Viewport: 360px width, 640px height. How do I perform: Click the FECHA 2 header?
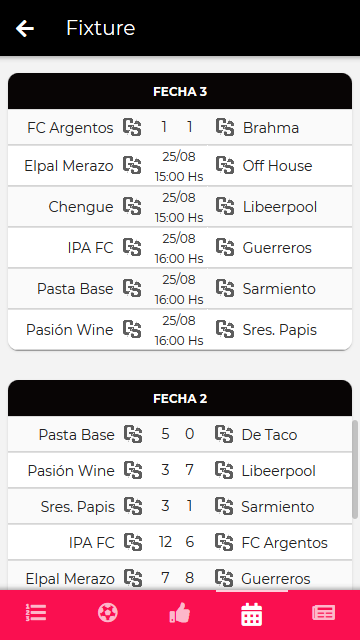180,398
